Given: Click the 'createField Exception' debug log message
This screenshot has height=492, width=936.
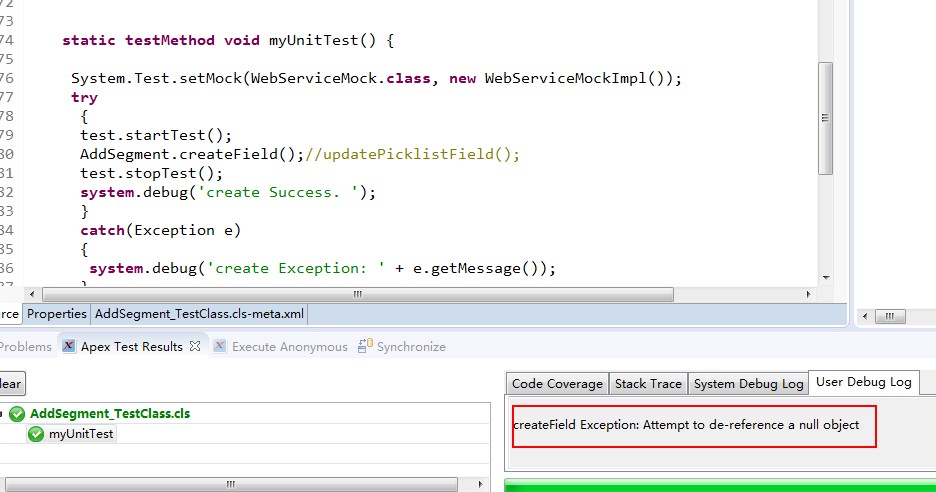Looking at the screenshot, I should [686, 425].
